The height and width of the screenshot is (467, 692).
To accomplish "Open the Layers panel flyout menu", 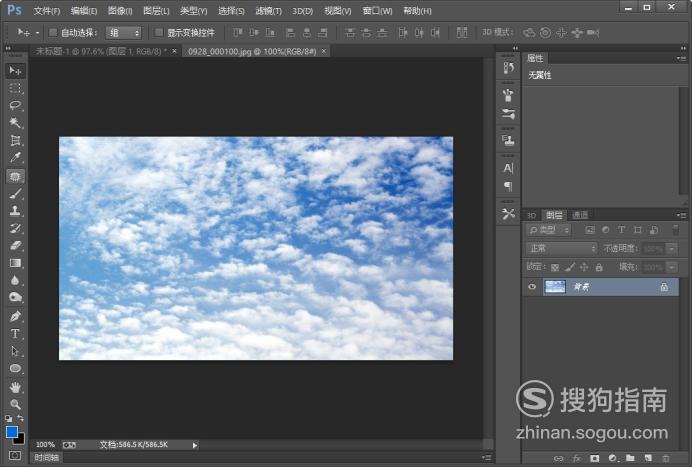I will 681,215.
